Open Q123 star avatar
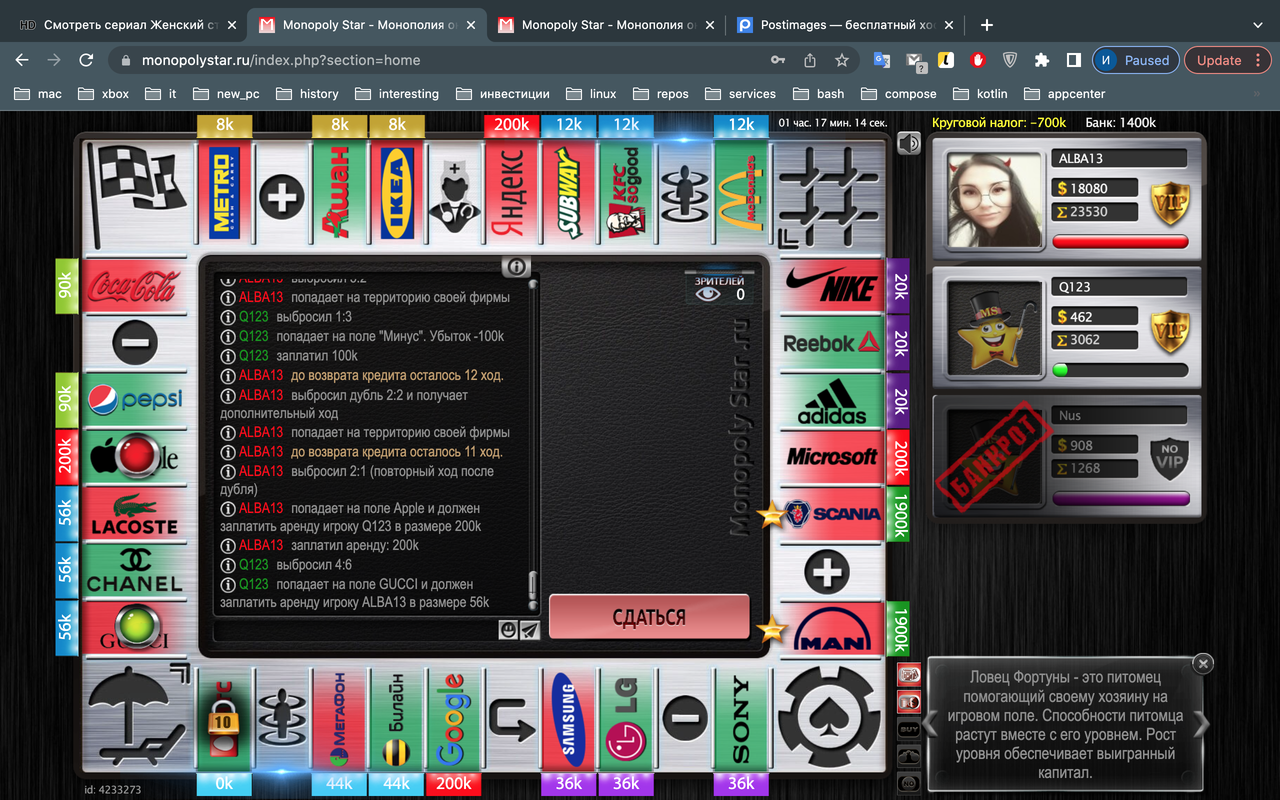This screenshot has width=1280, height=800. tap(995, 329)
